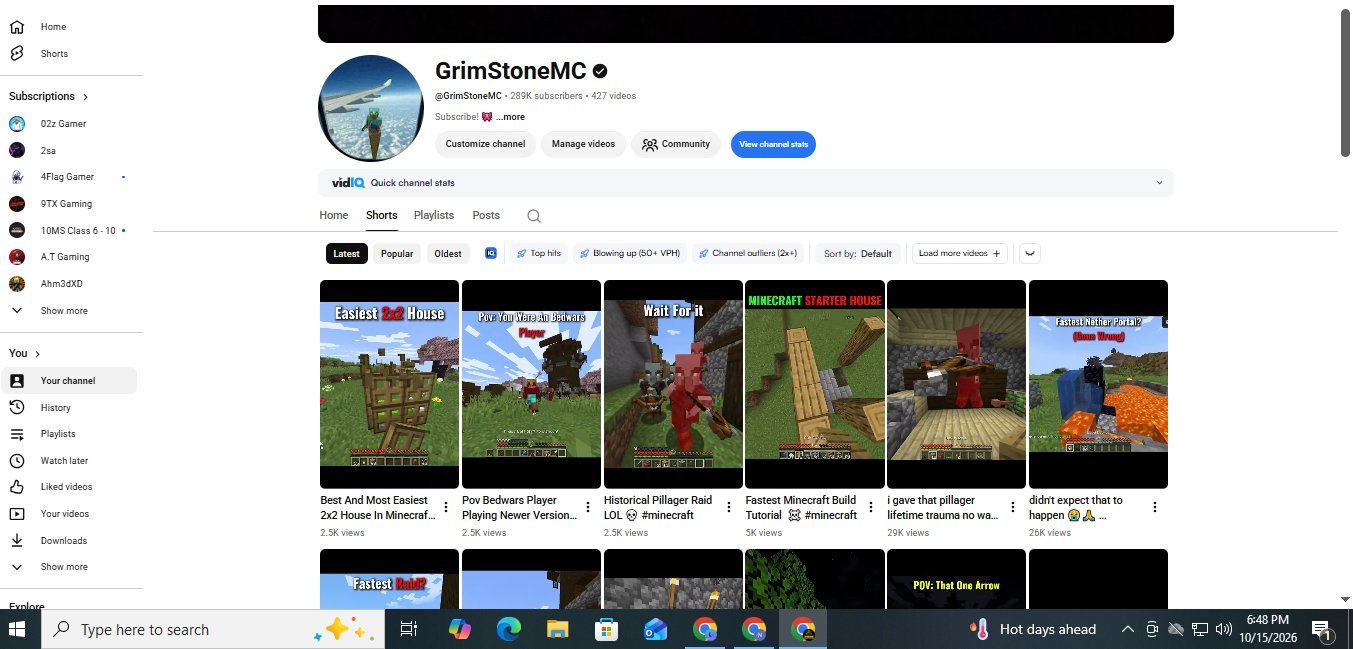Screen dimensions: 1353x649
Task: Open Liked videos
Action: [66, 487]
